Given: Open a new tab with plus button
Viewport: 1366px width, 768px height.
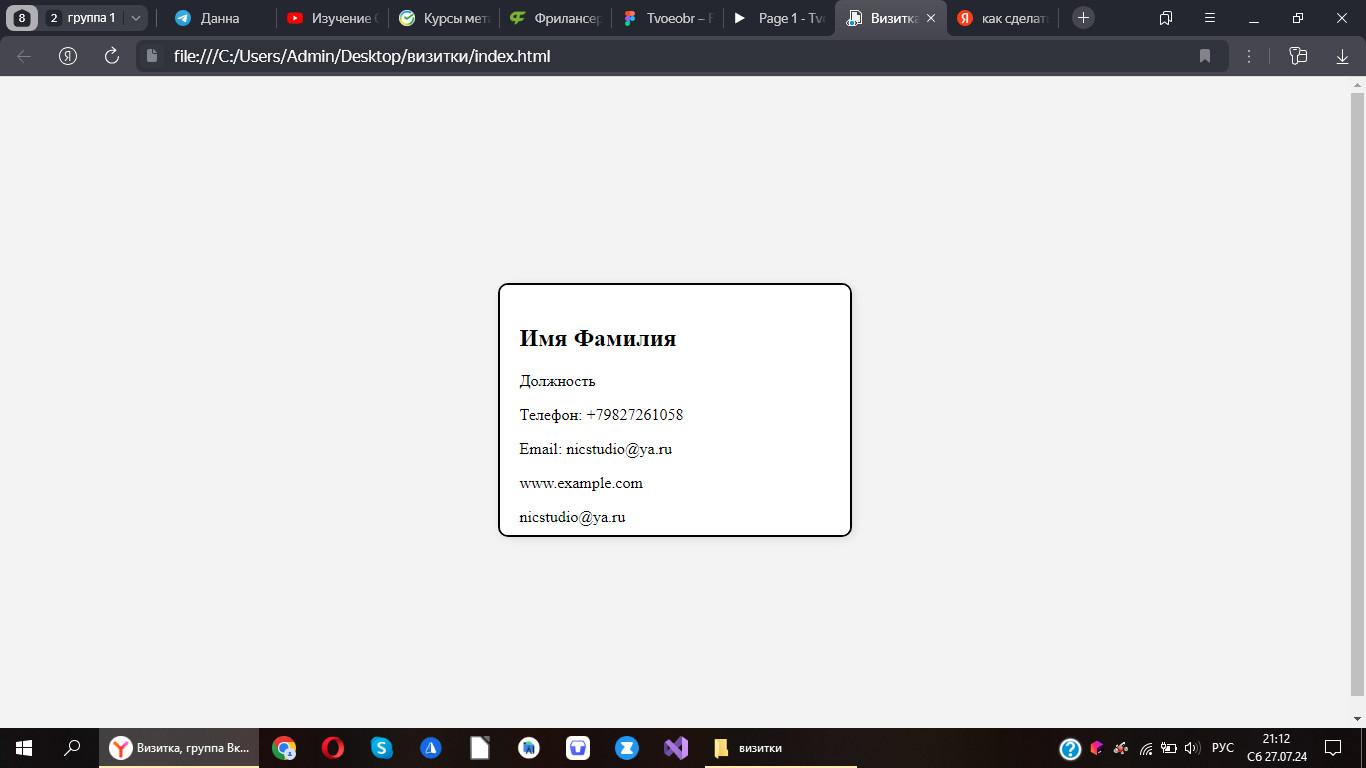Looking at the screenshot, I should pos(1083,18).
